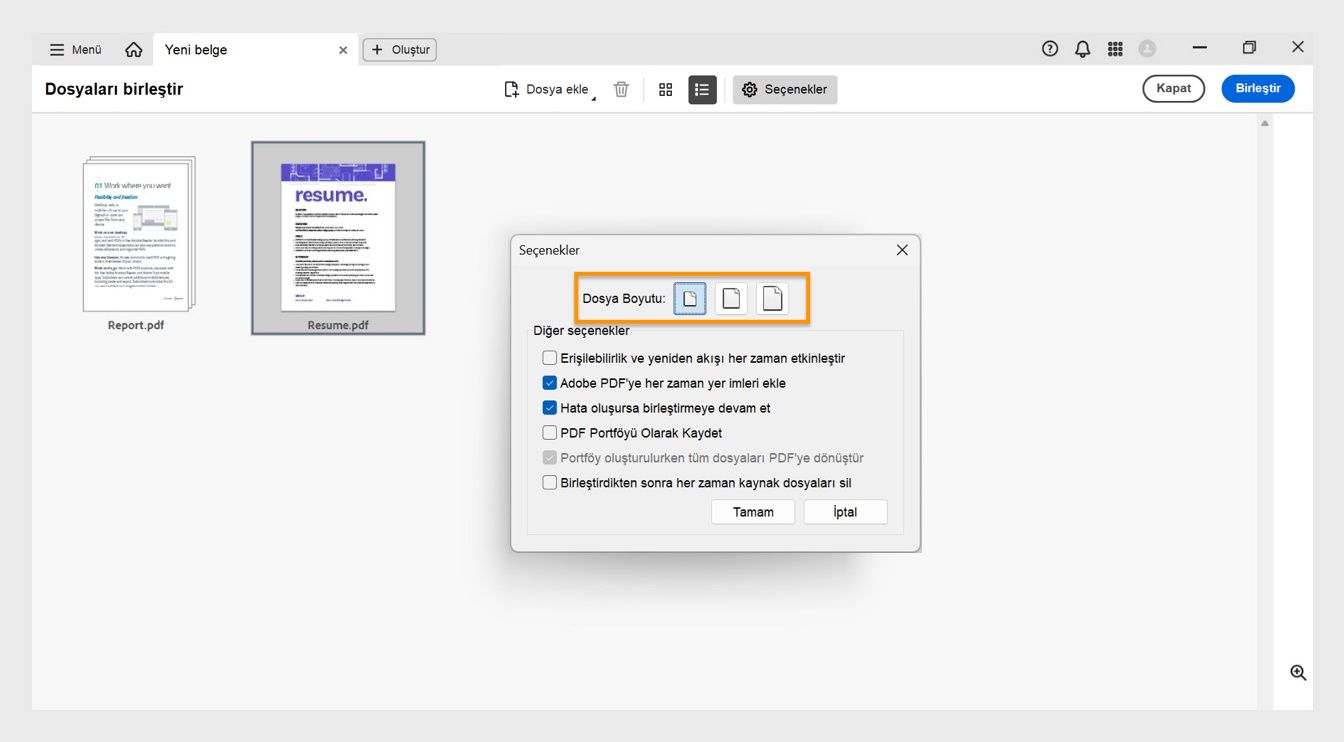This screenshot has width=1344, height=742.
Task: Switch to list view
Action: coord(702,90)
